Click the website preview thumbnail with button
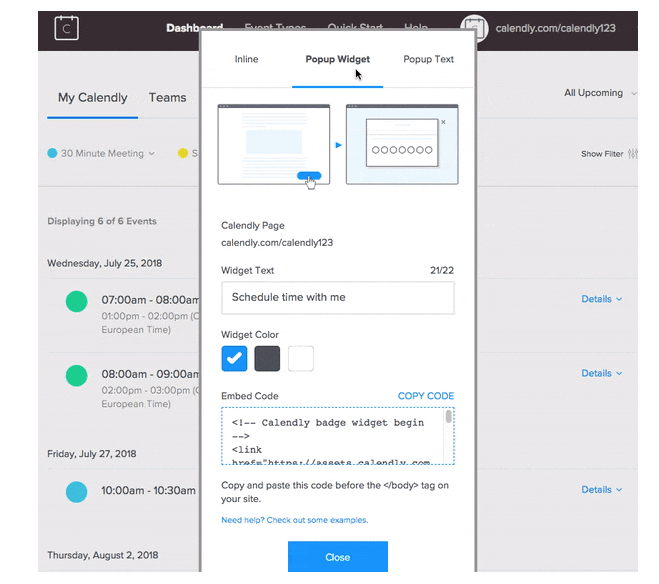The height and width of the screenshot is (584, 659). coord(274,145)
